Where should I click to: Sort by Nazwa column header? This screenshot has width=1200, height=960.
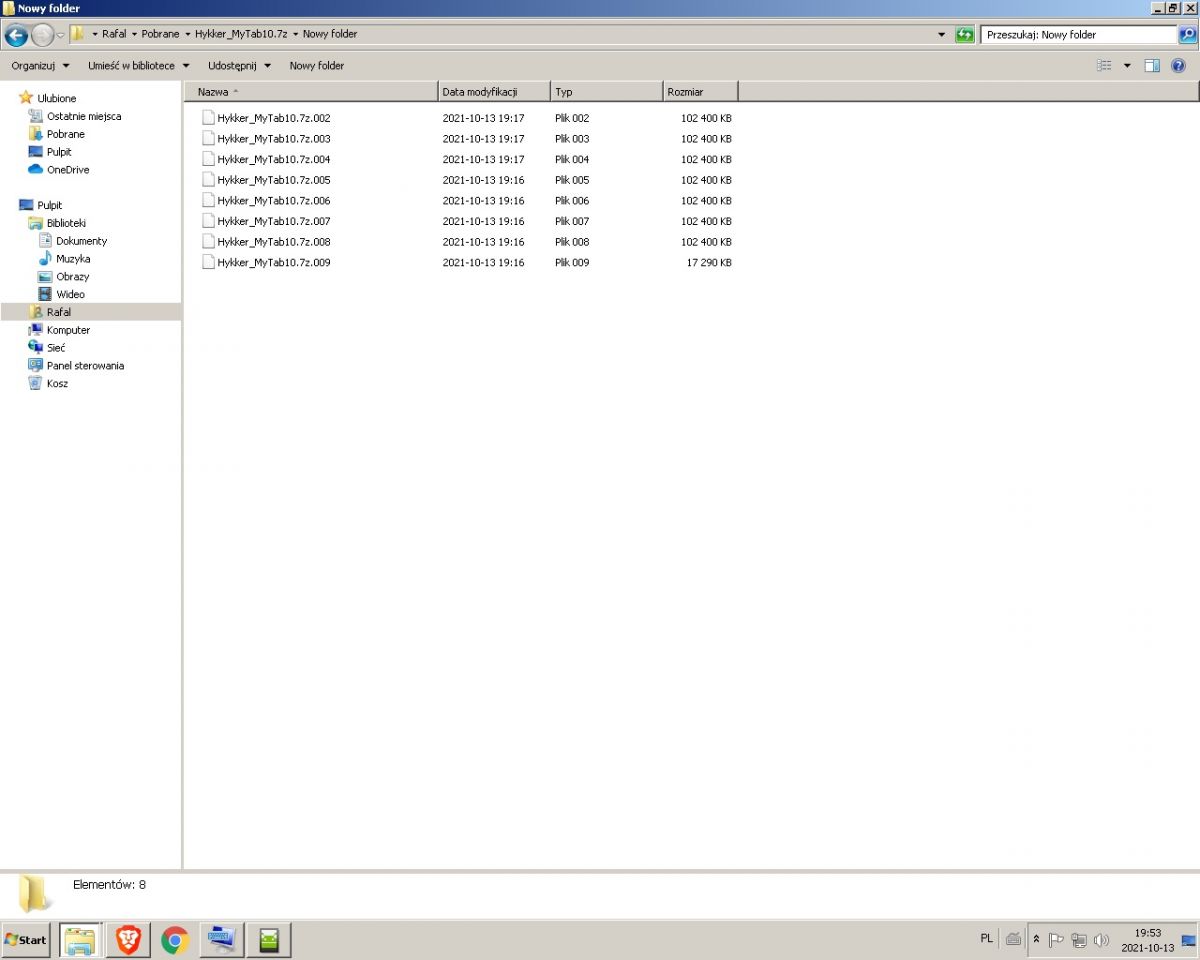coord(311,92)
